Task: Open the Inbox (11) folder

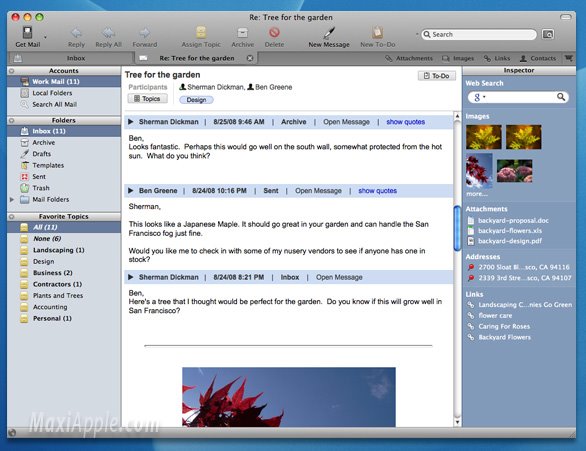Action: pyautogui.click(x=64, y=131)
